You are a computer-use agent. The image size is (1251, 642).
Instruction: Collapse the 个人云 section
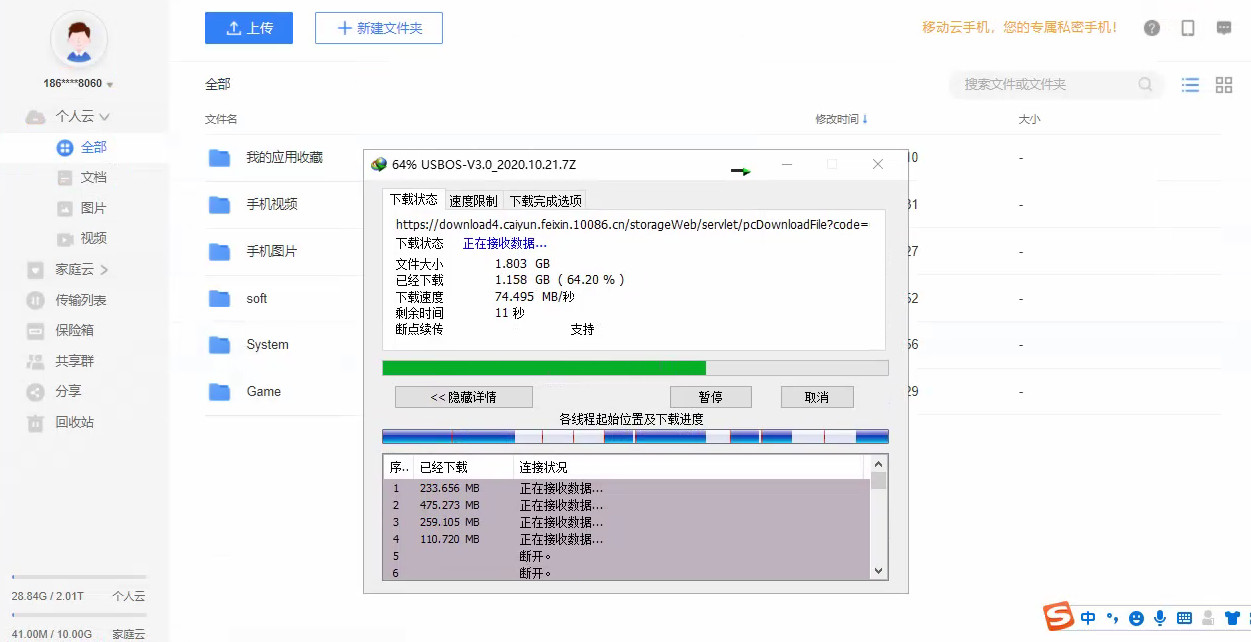click(105, 117)
